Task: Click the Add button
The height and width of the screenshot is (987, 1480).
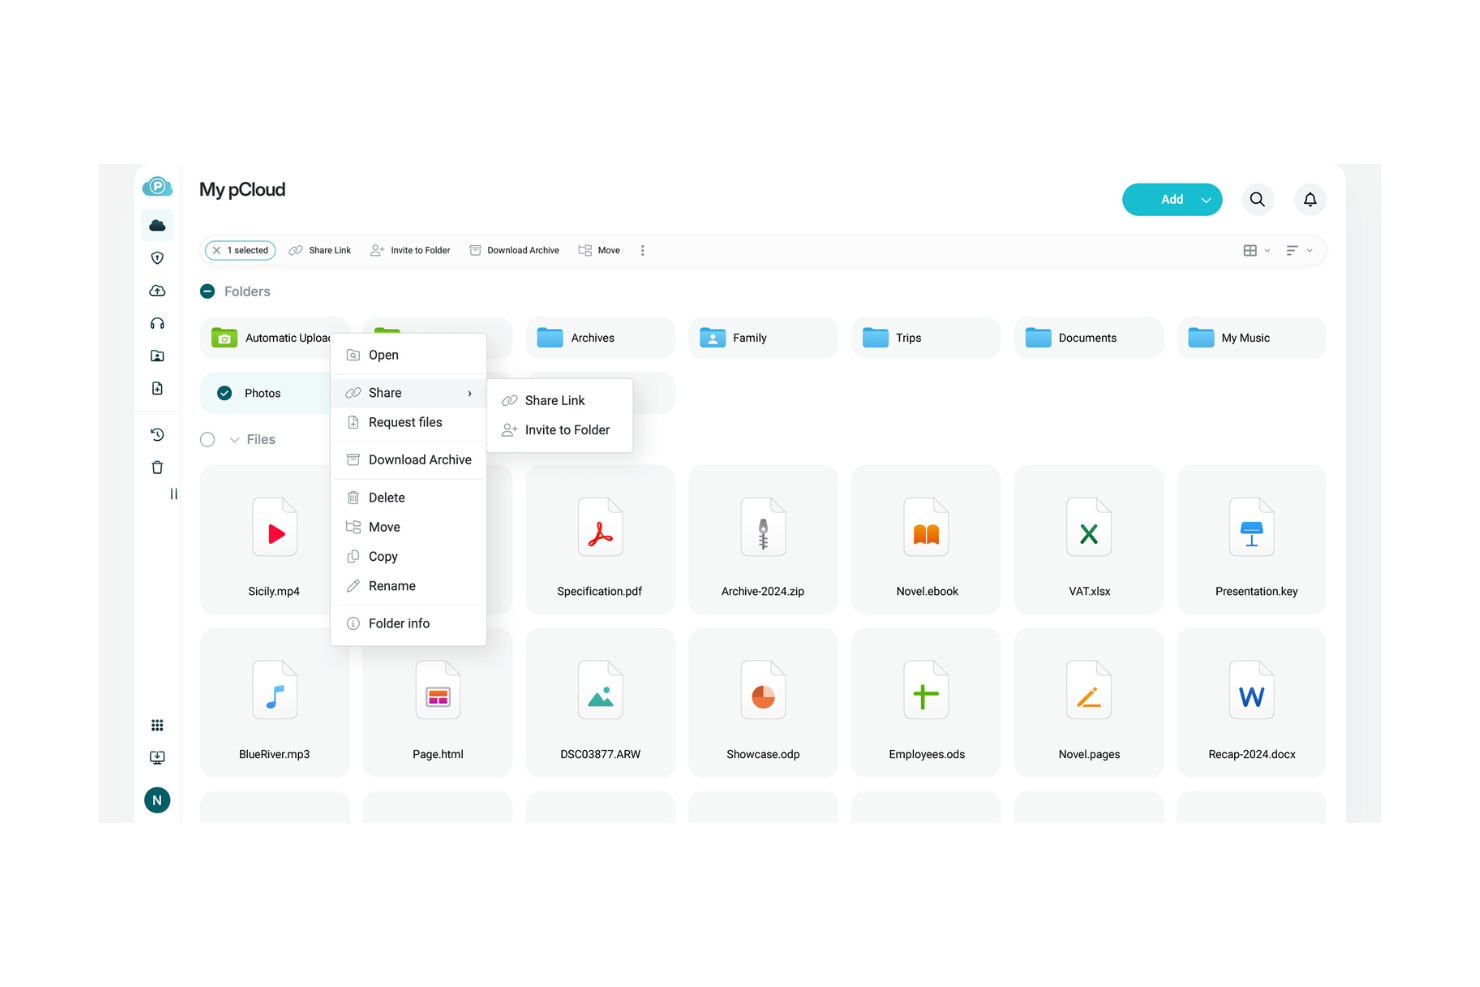Action: point(1172,200)
